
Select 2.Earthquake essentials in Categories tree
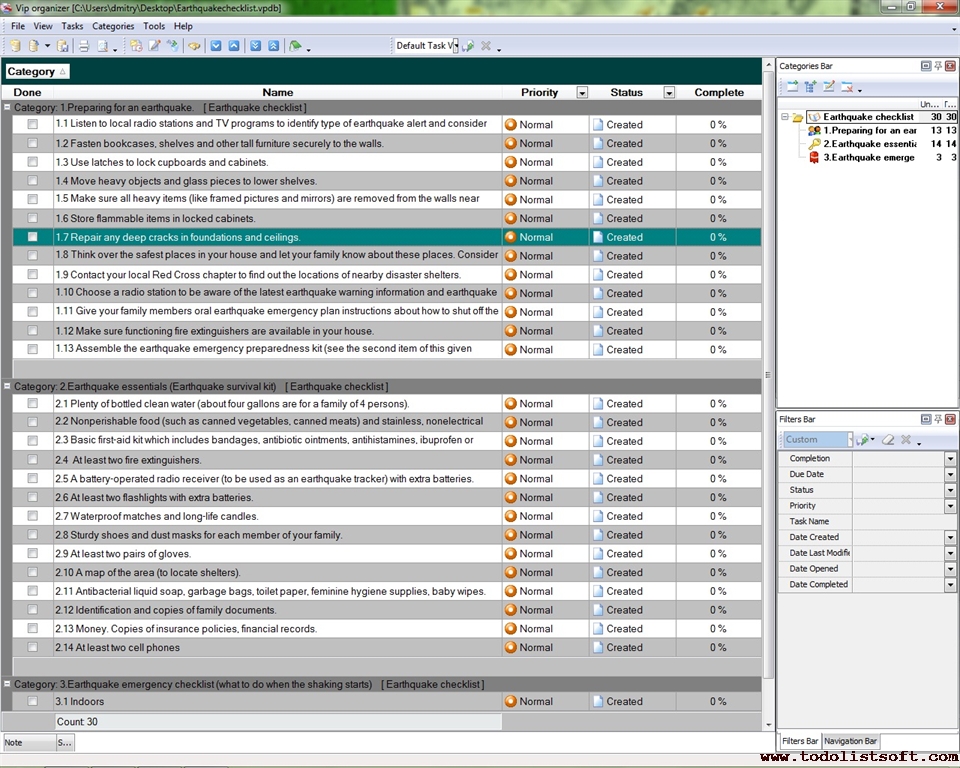point(869,144)
